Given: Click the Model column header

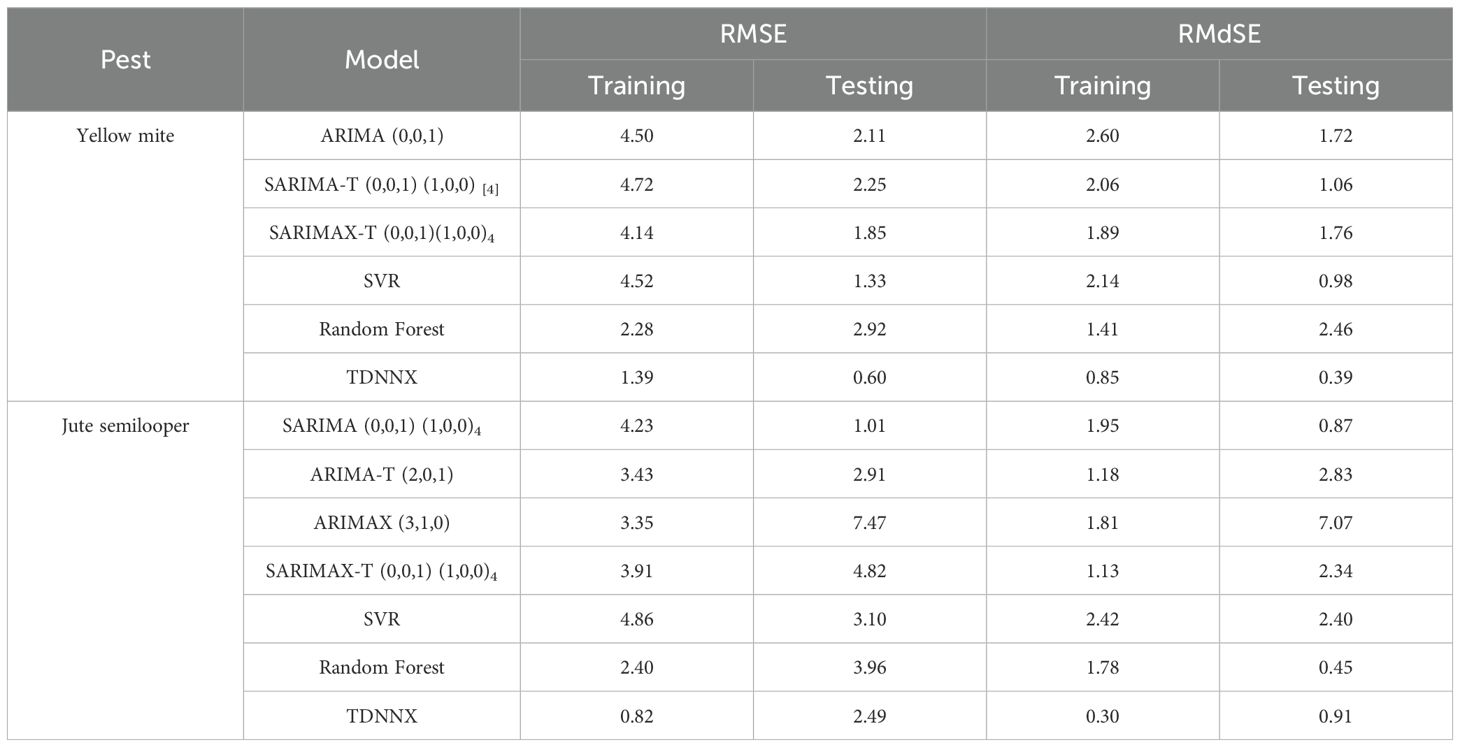Looking at the screenshot, I should point(381,60).
